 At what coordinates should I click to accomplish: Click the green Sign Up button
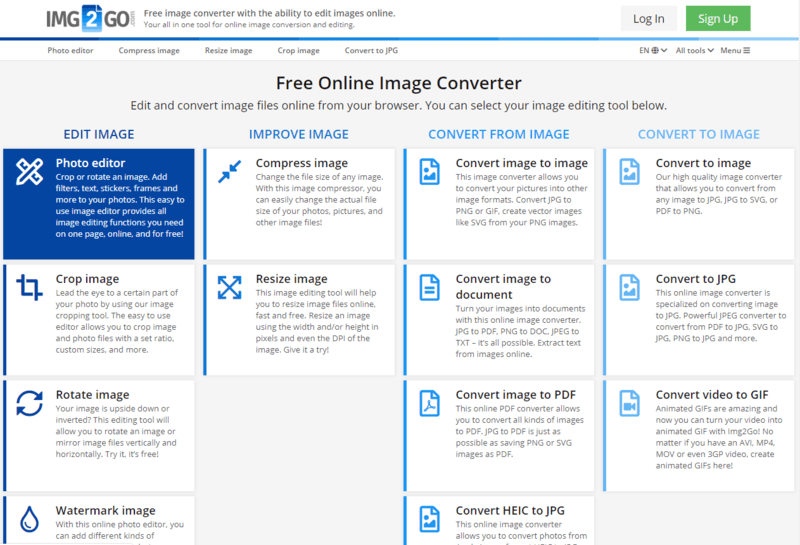coord(718,19)
